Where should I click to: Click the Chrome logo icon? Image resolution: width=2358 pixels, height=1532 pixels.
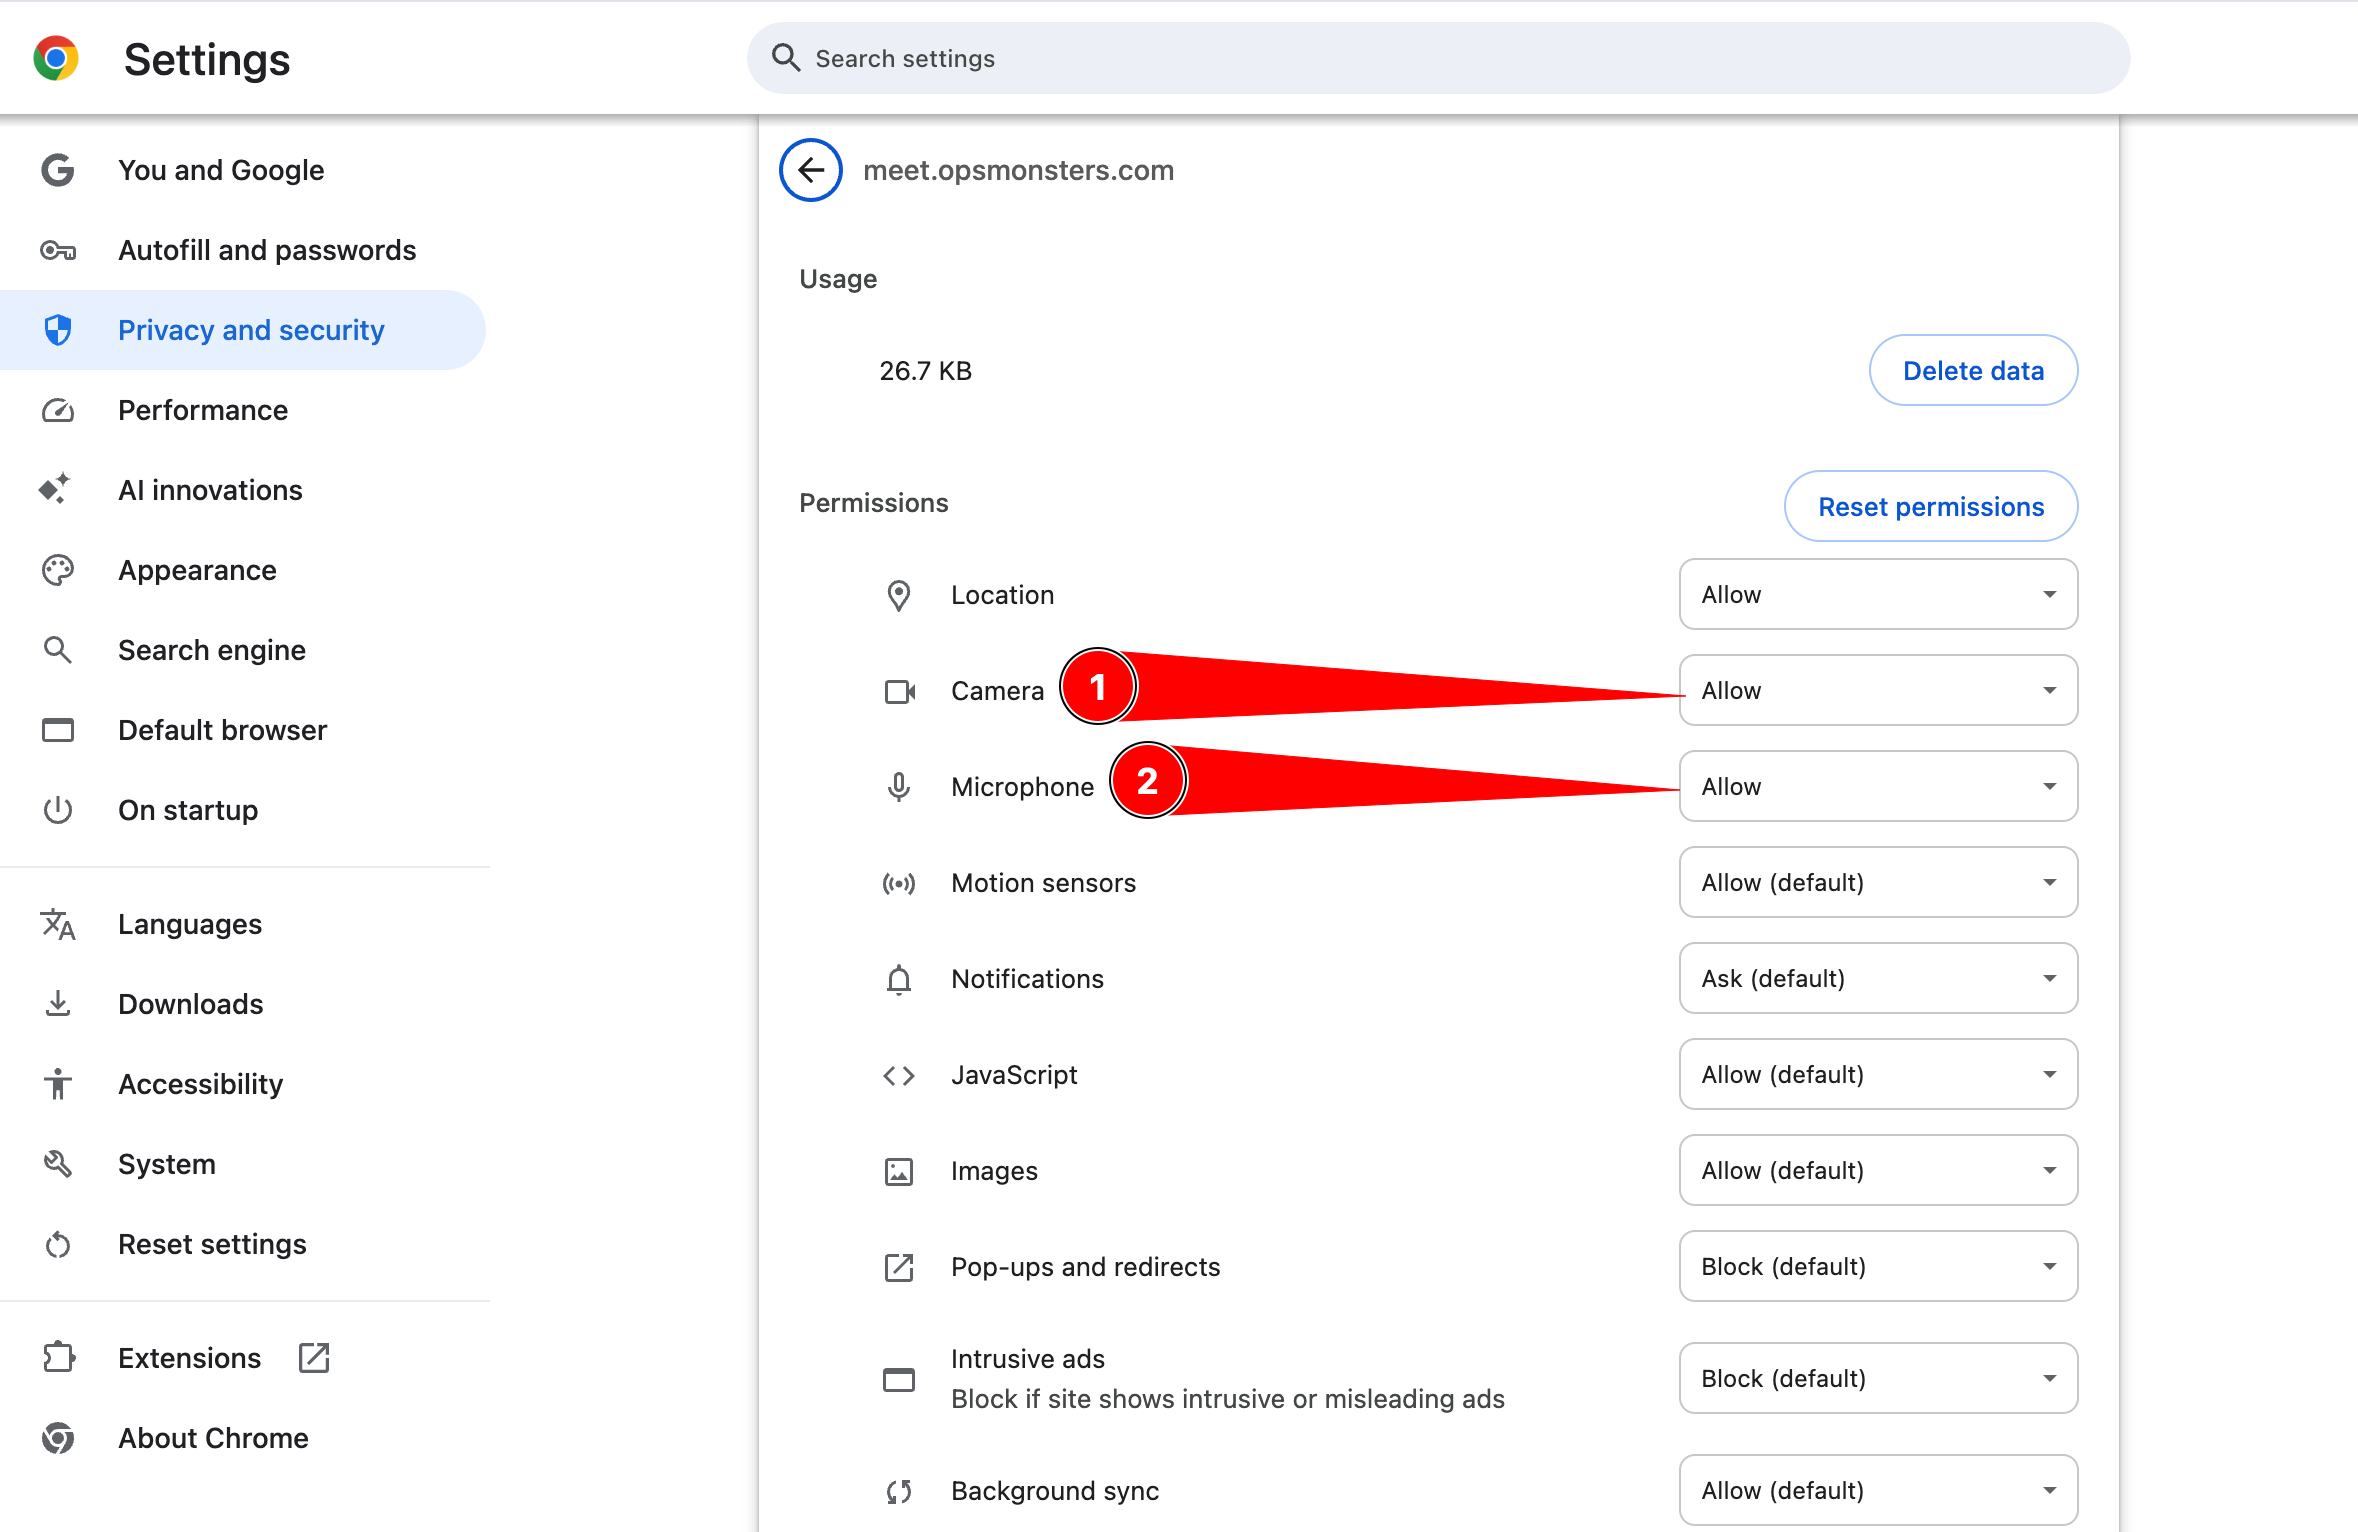[56, 59]
